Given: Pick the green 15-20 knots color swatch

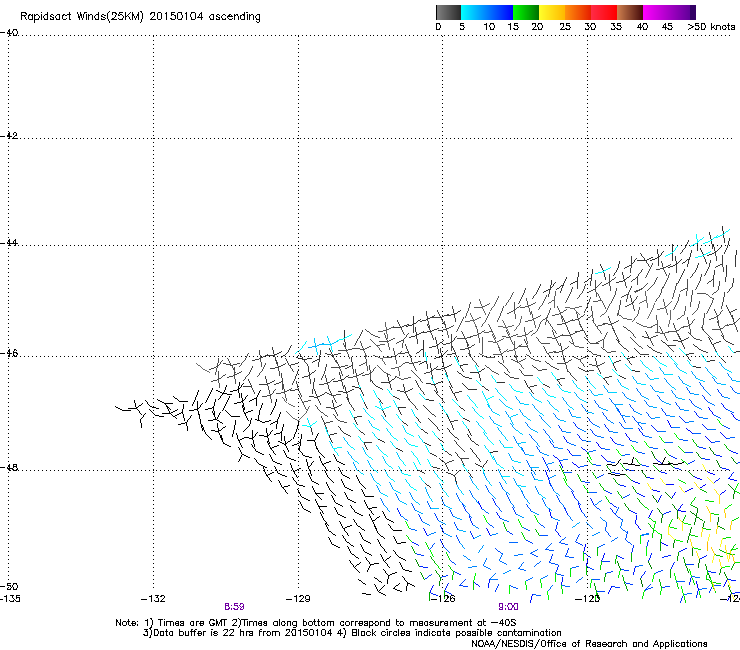Looking at the screenshot, I should 526,12.
